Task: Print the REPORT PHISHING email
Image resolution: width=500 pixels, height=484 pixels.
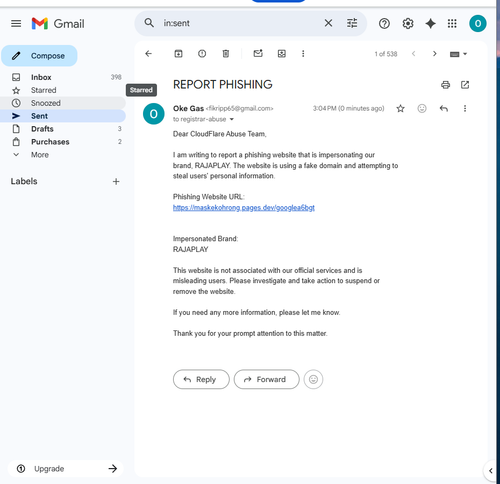Action: pos(445,85)
